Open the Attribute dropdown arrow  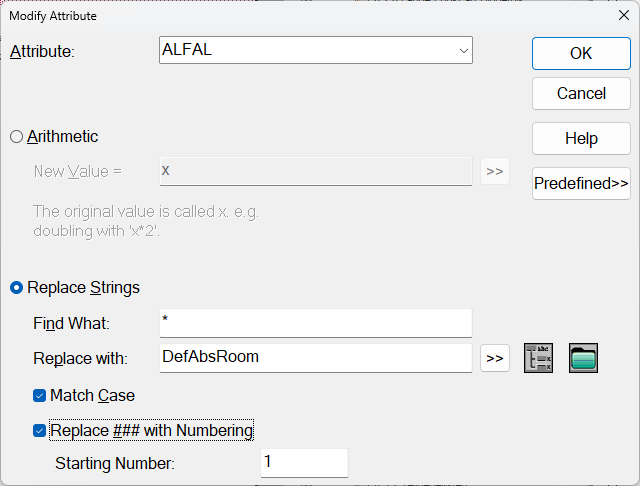pyautogui.click(x=463, y=51)
